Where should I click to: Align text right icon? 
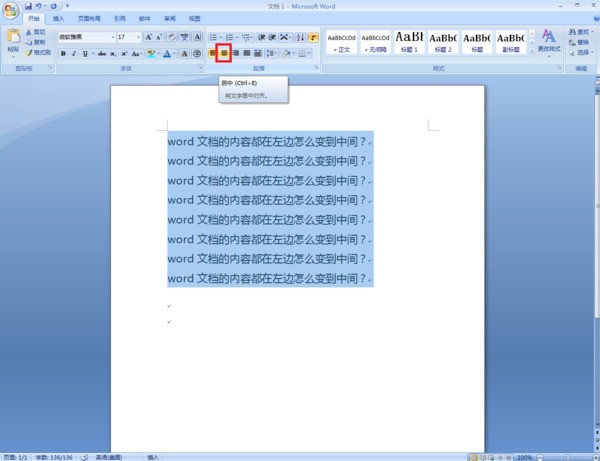pyautogui.click(x=236, y=53)
